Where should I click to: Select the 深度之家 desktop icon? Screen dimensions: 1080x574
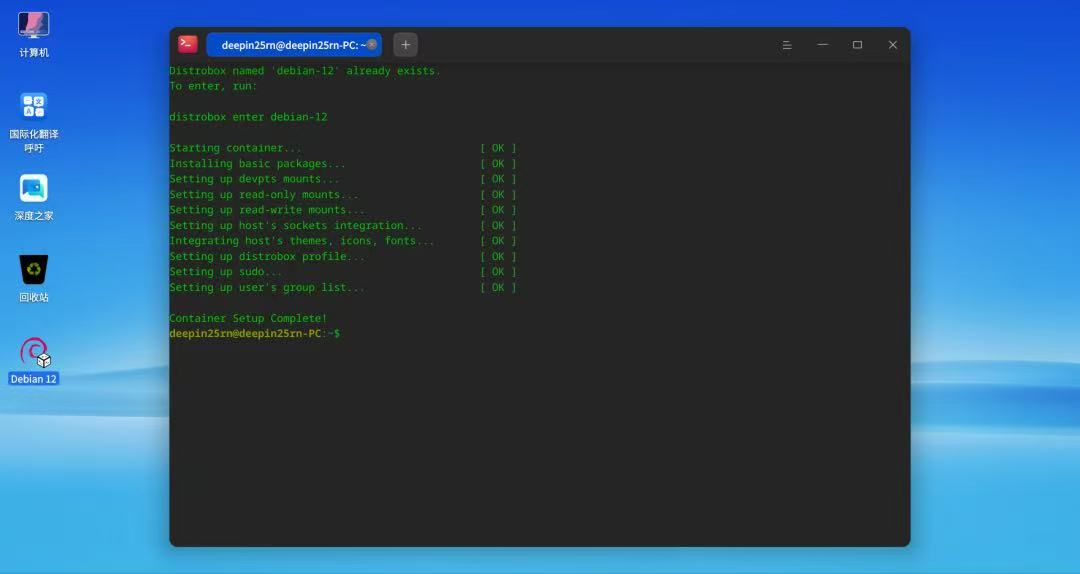pyautogui.click(x=33, y=197)
